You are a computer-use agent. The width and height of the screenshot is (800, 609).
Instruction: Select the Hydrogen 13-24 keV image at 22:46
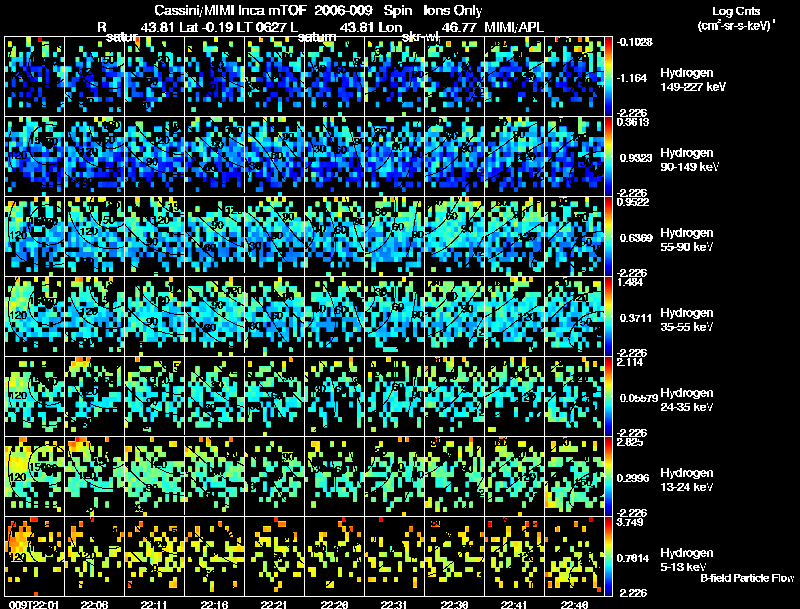[x=574, y=476]
